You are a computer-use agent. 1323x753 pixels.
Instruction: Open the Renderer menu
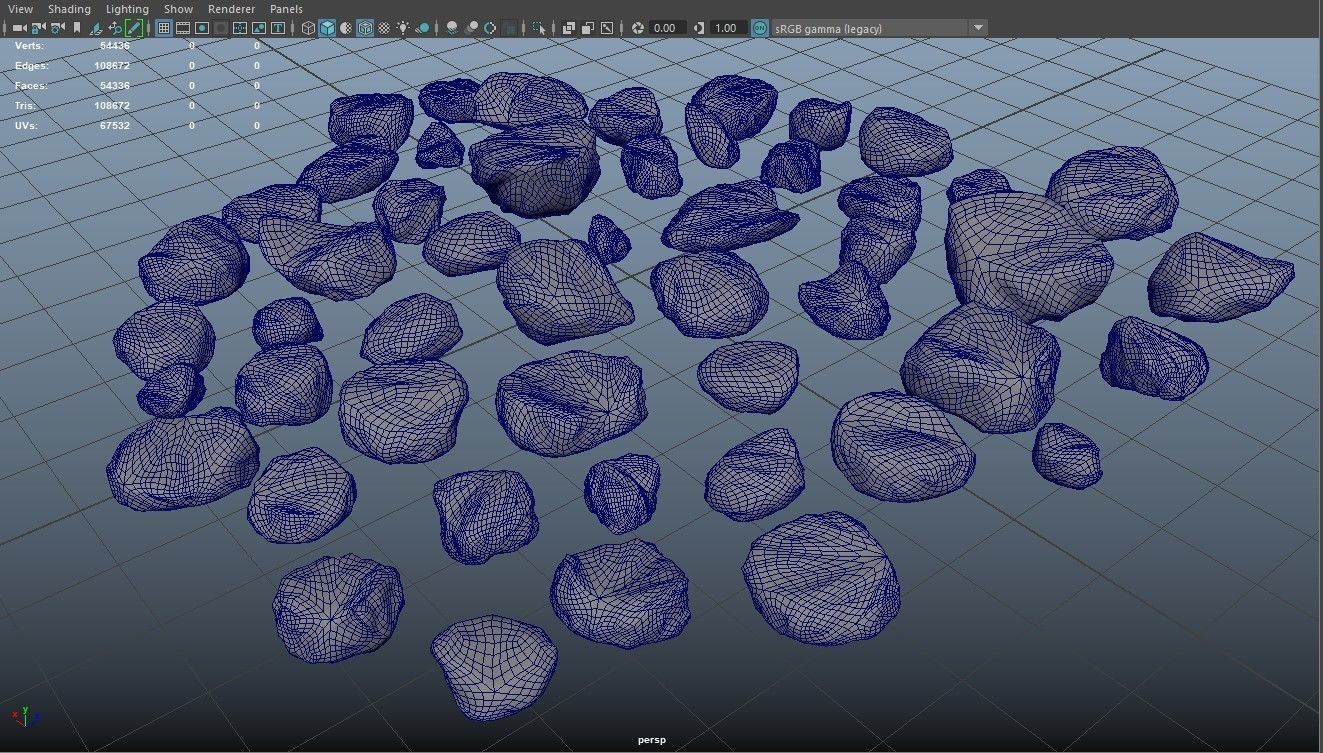tap(231, 9)
